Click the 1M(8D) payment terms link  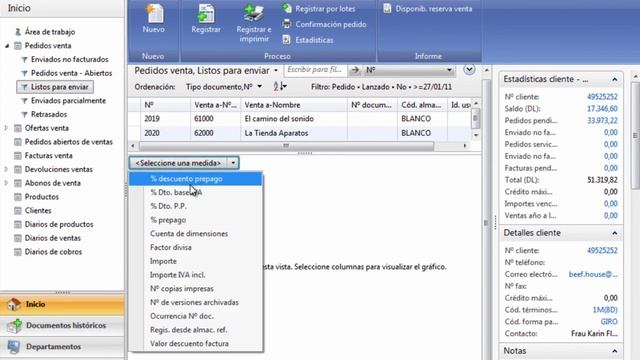click(605, 310)
